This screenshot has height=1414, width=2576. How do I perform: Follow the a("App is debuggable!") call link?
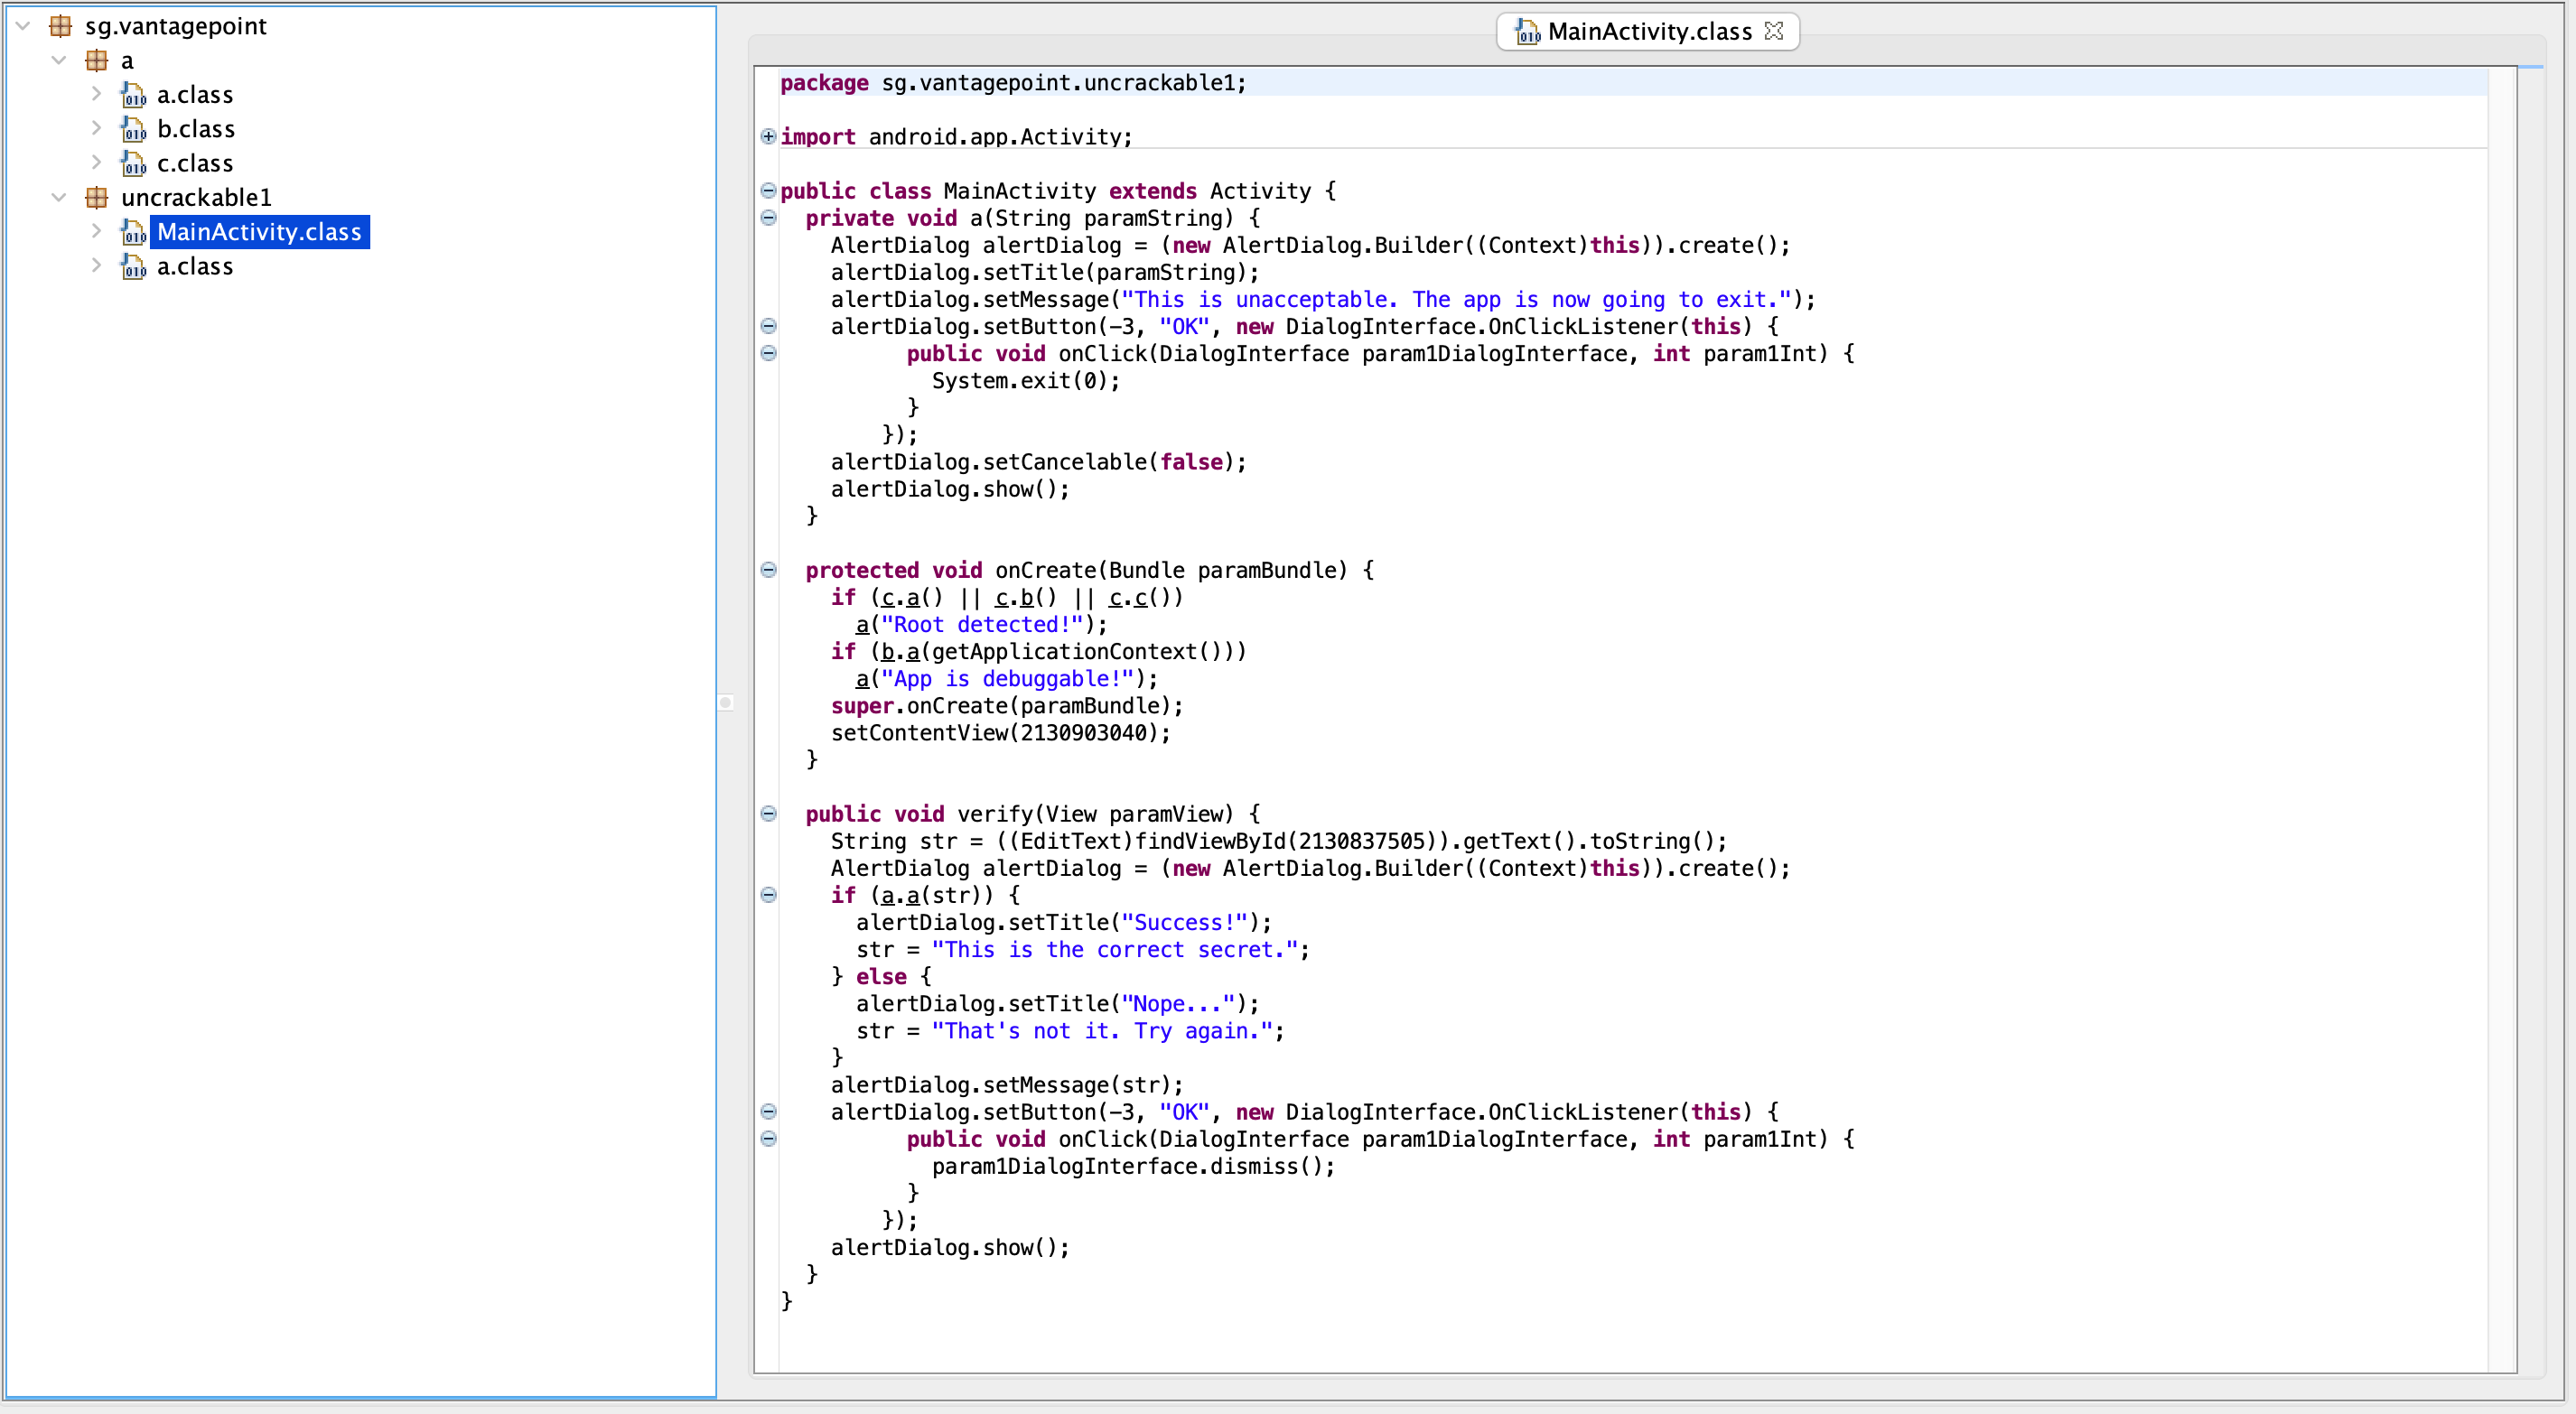point(862,679)
